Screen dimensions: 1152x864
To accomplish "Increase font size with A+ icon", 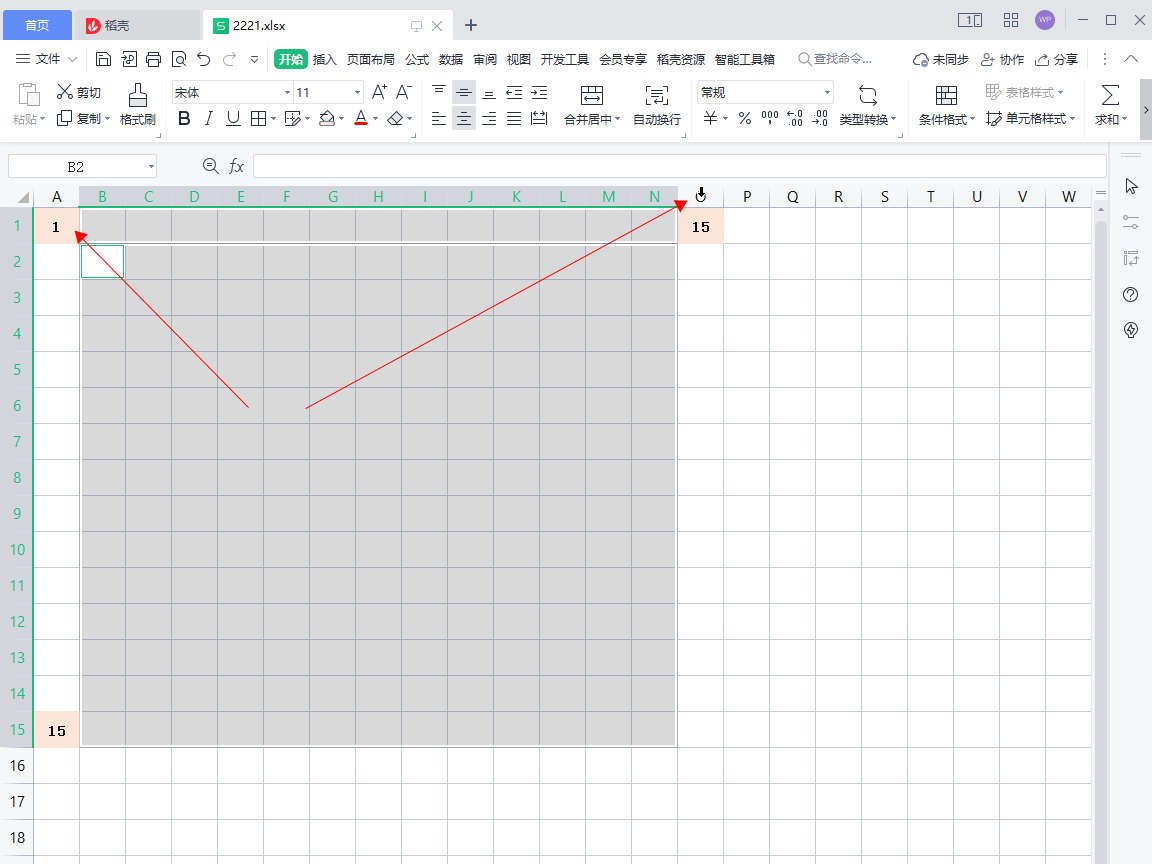I will [x=379, y=92].
